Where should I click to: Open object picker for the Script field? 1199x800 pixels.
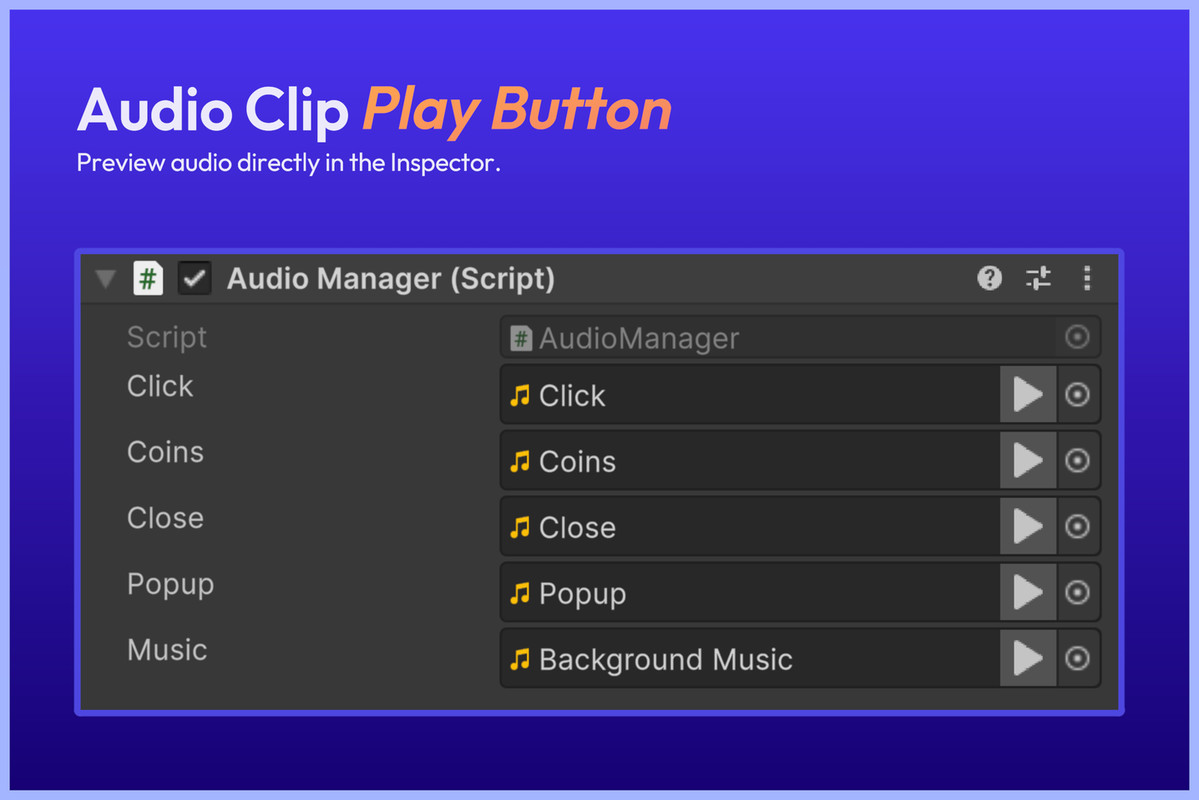click(x=1077, y=337)
